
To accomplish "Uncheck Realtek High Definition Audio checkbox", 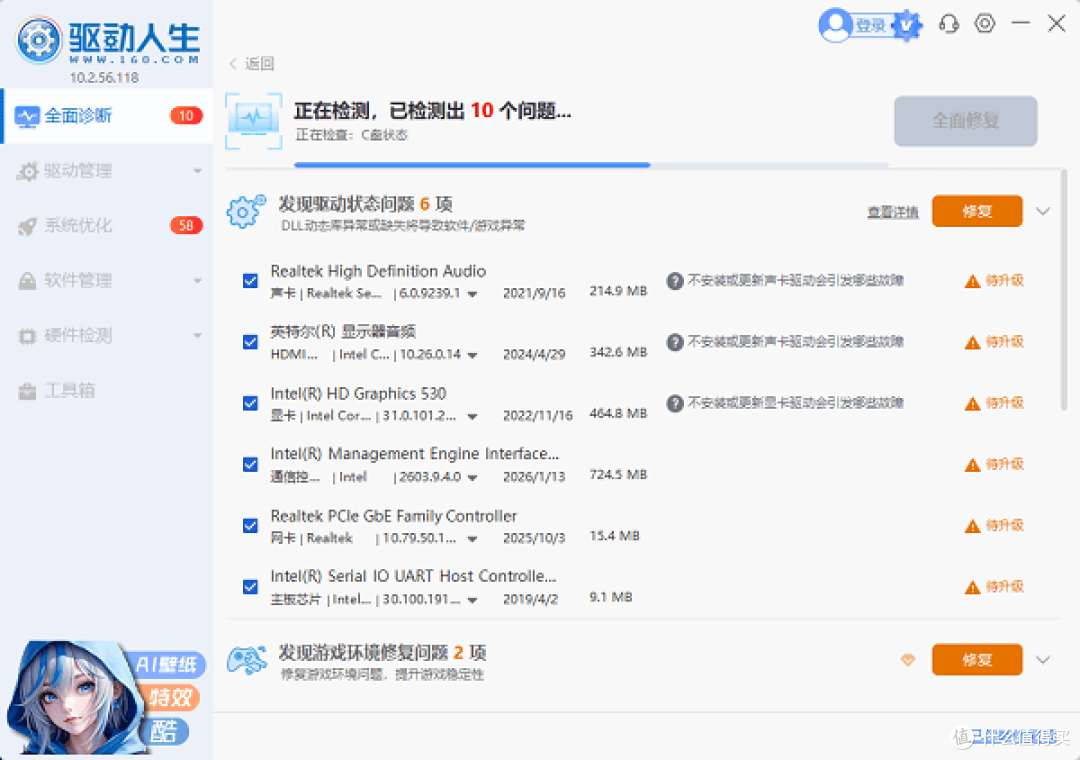I will pos(250,280).
